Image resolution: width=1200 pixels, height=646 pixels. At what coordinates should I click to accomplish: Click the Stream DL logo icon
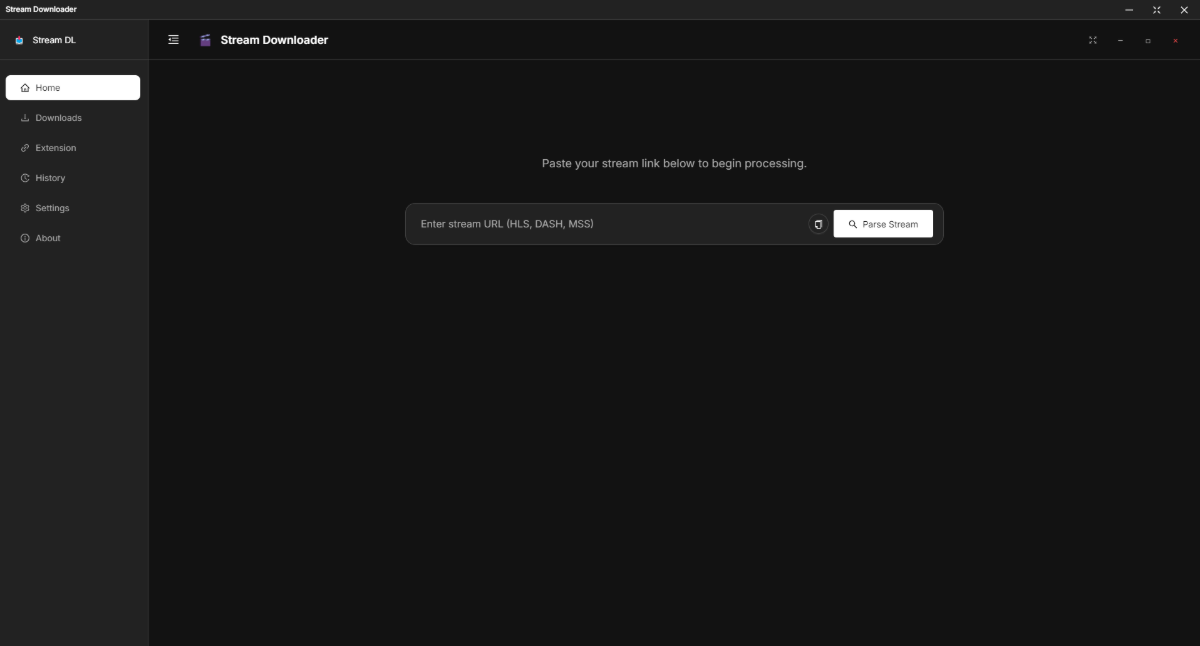coord(19,40)
